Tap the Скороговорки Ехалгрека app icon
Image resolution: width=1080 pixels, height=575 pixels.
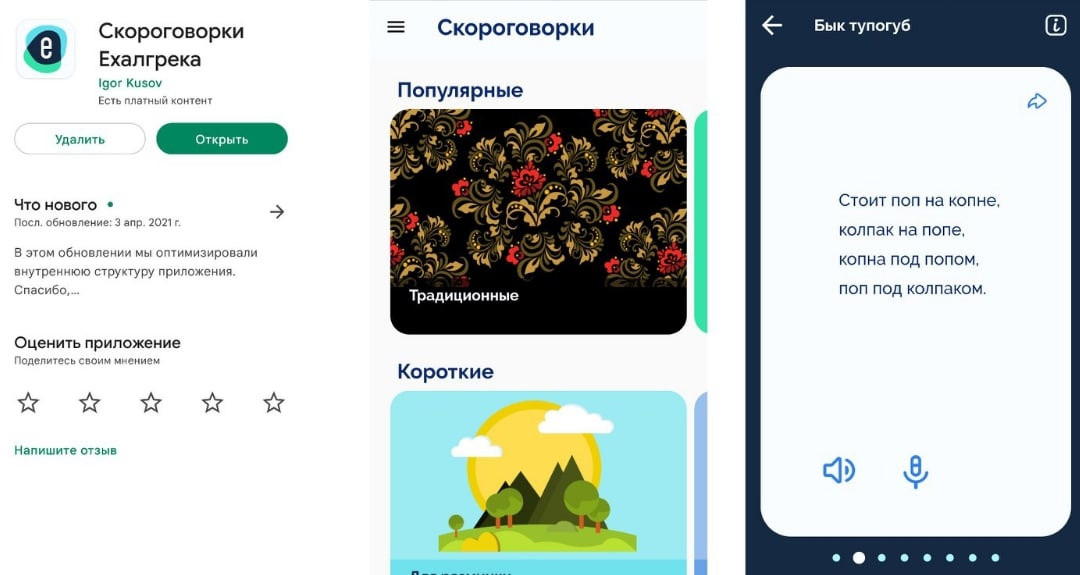coord(45,49)
